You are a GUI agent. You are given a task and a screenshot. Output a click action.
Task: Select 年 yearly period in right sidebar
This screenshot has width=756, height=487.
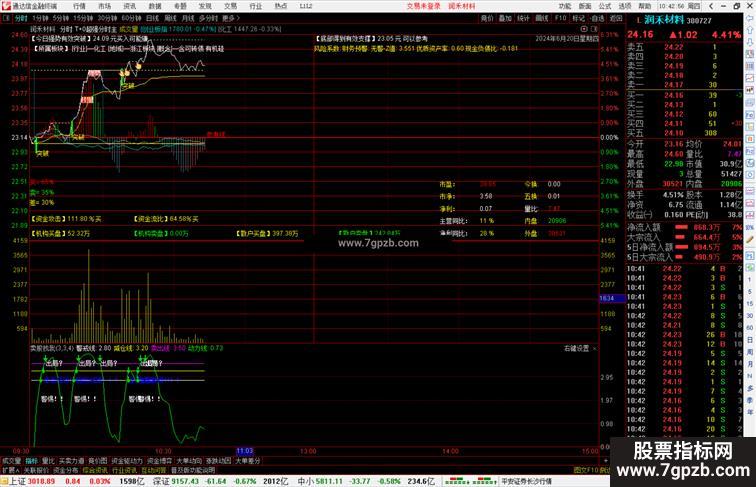coord(750,412)
